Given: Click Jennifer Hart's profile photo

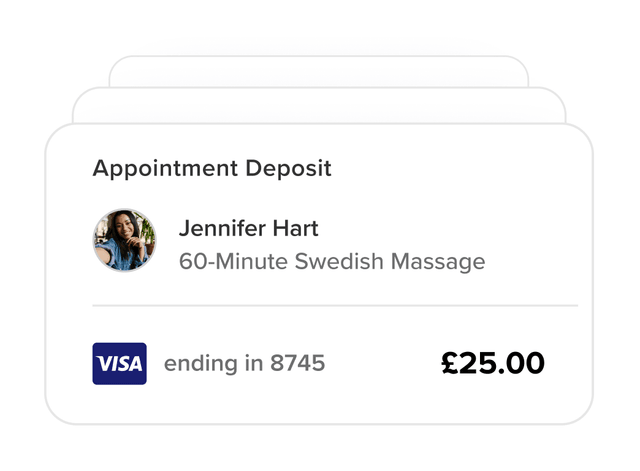Looking at the screenshot, I should click(124, 240).
